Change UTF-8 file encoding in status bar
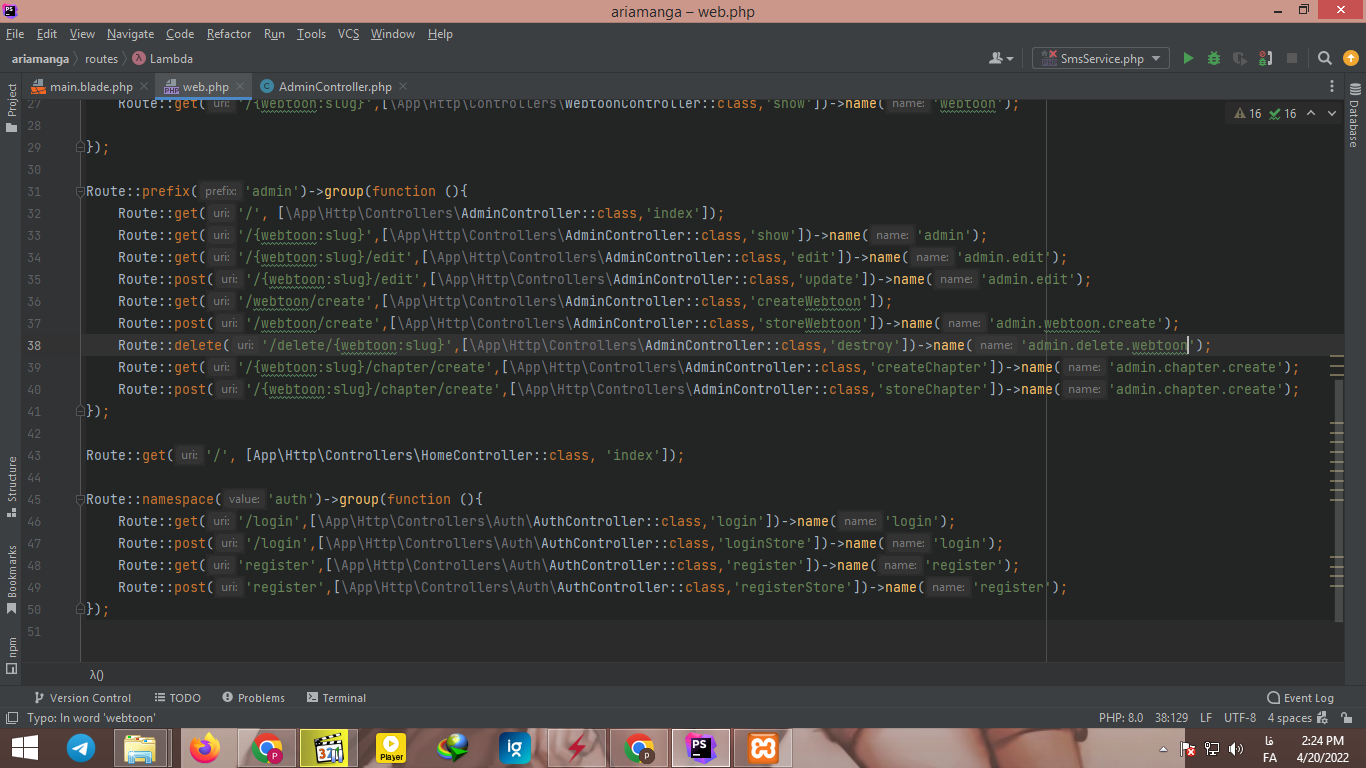 coord(1240,718)
